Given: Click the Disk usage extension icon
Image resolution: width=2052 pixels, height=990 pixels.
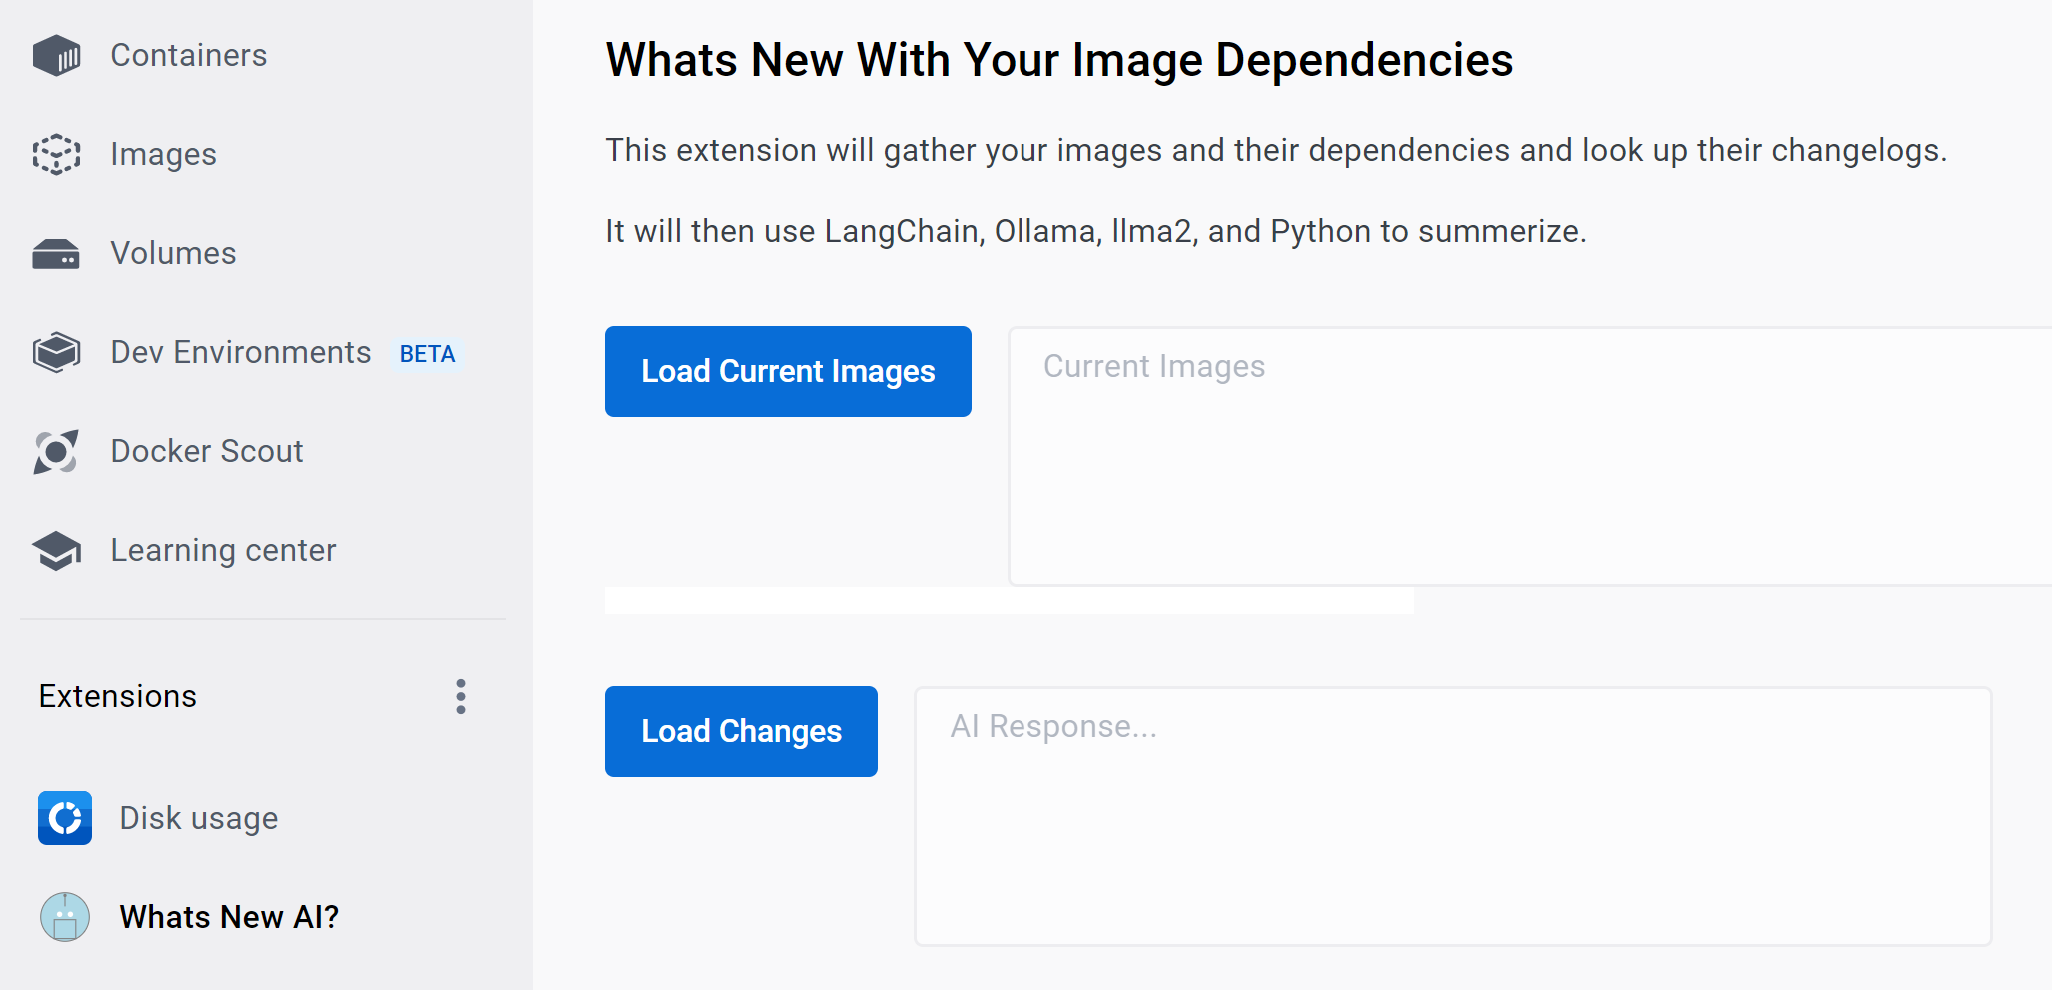Looking at the screenshot, I should pyautogui.click(x=65, y=818).
